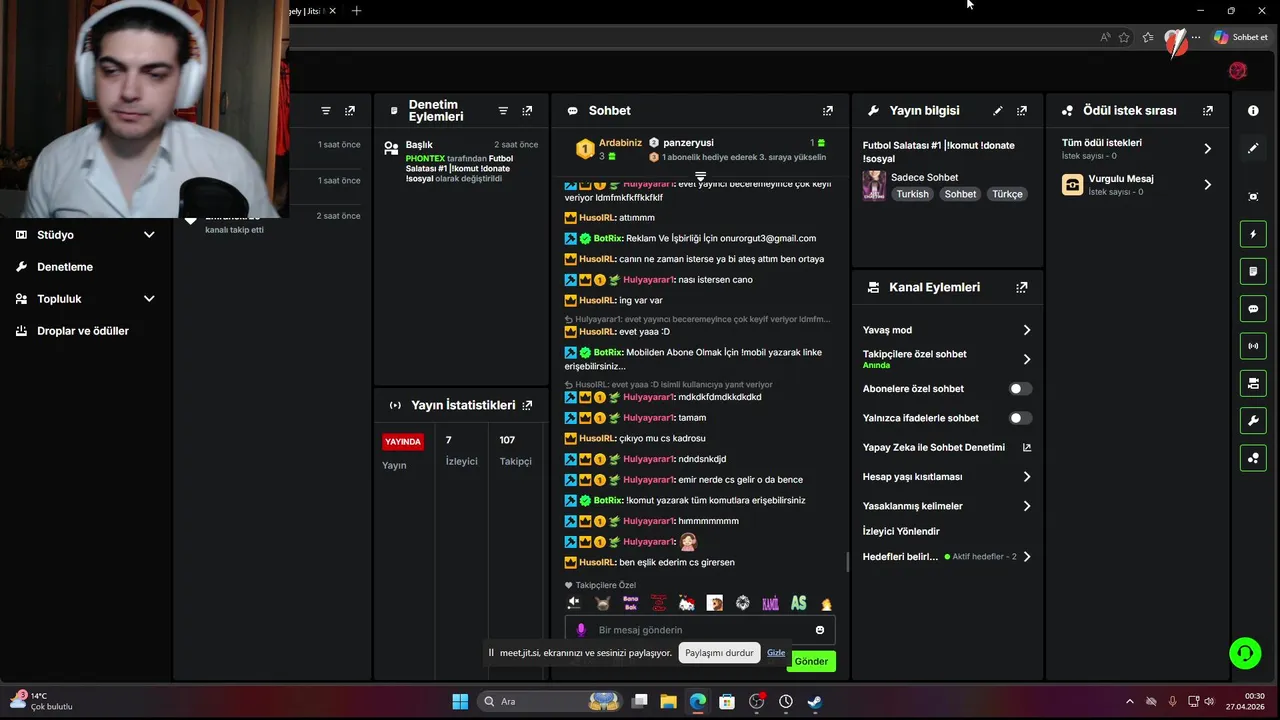Pop out the Yayın İstatistikleri panel
This screenshot has width=1280, height=720.
coord(527,405)
